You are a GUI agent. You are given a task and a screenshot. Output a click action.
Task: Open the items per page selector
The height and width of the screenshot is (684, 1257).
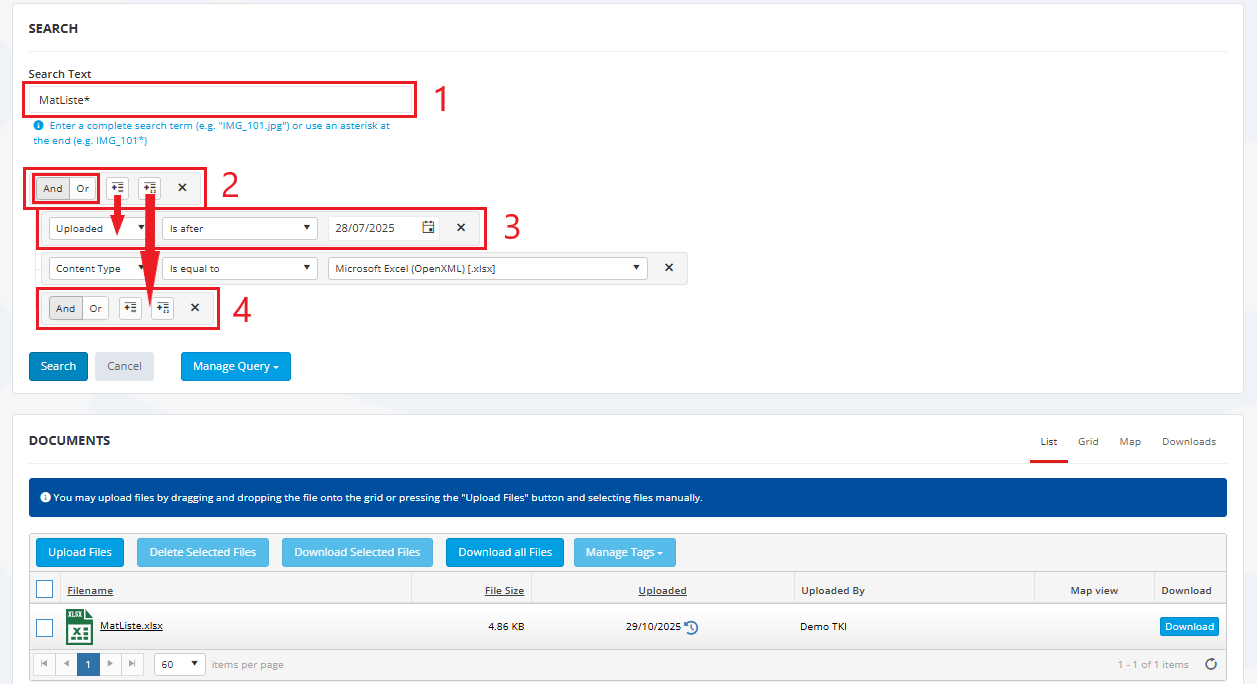tap(180, 664)
